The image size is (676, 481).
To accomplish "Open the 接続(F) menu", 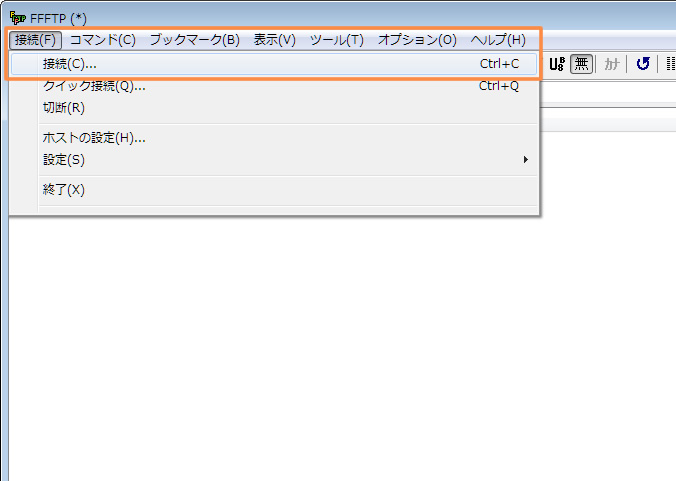I will 35,40.
